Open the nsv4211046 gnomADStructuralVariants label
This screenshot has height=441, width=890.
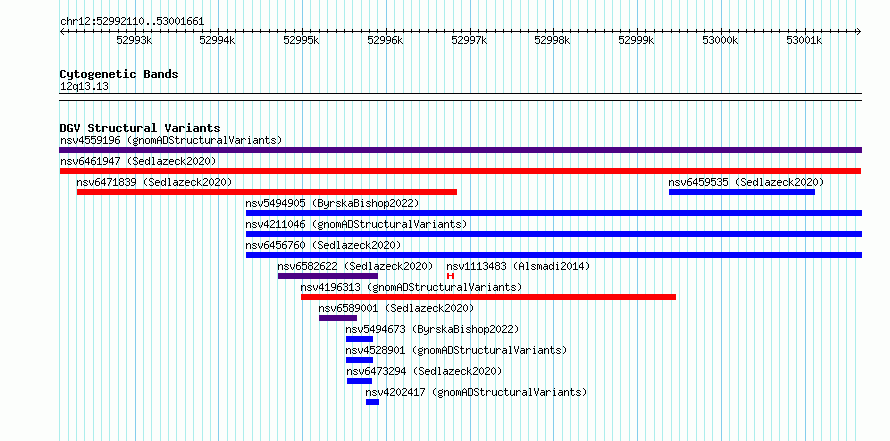pos(356,224)
